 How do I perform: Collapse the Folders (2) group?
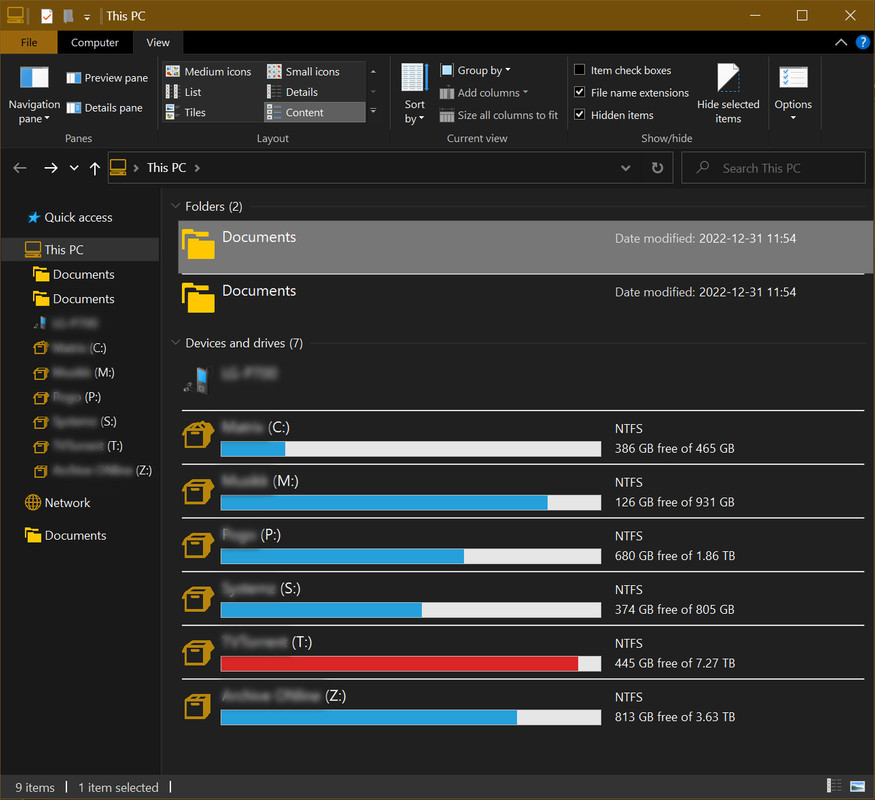coord(175,206)
